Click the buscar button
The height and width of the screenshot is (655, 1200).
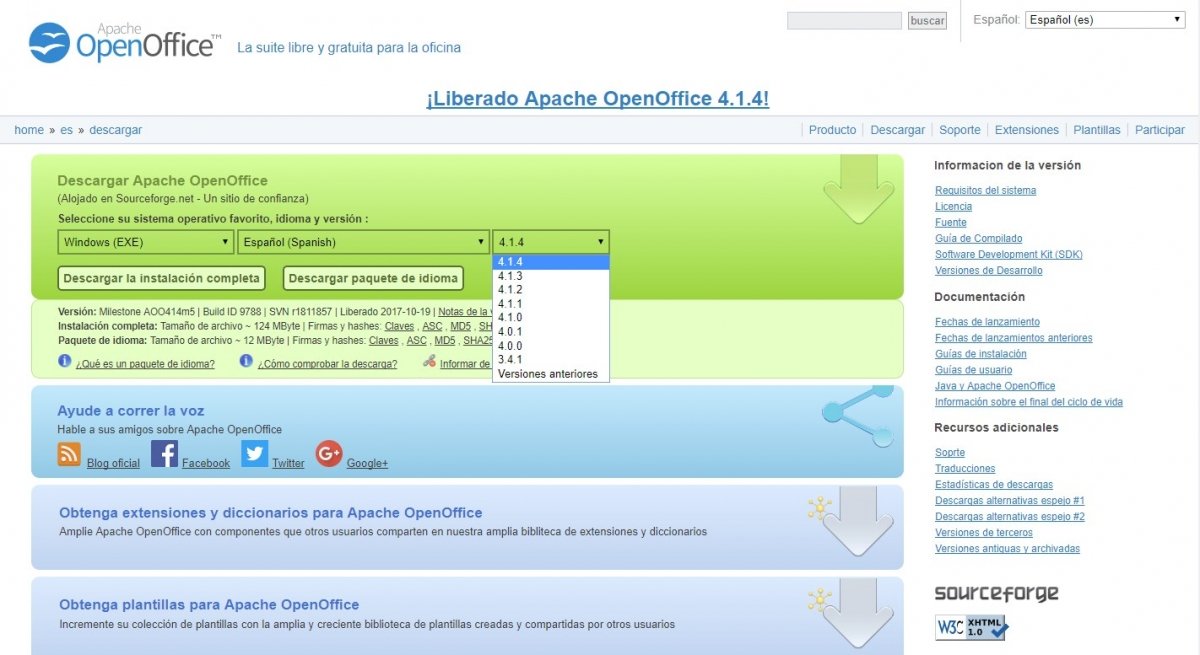[x=927, y=20]
